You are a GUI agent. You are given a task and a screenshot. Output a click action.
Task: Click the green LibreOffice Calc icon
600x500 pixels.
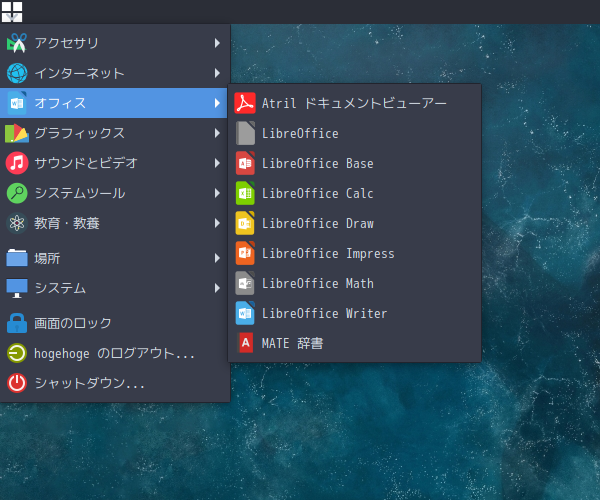[245, 193]
